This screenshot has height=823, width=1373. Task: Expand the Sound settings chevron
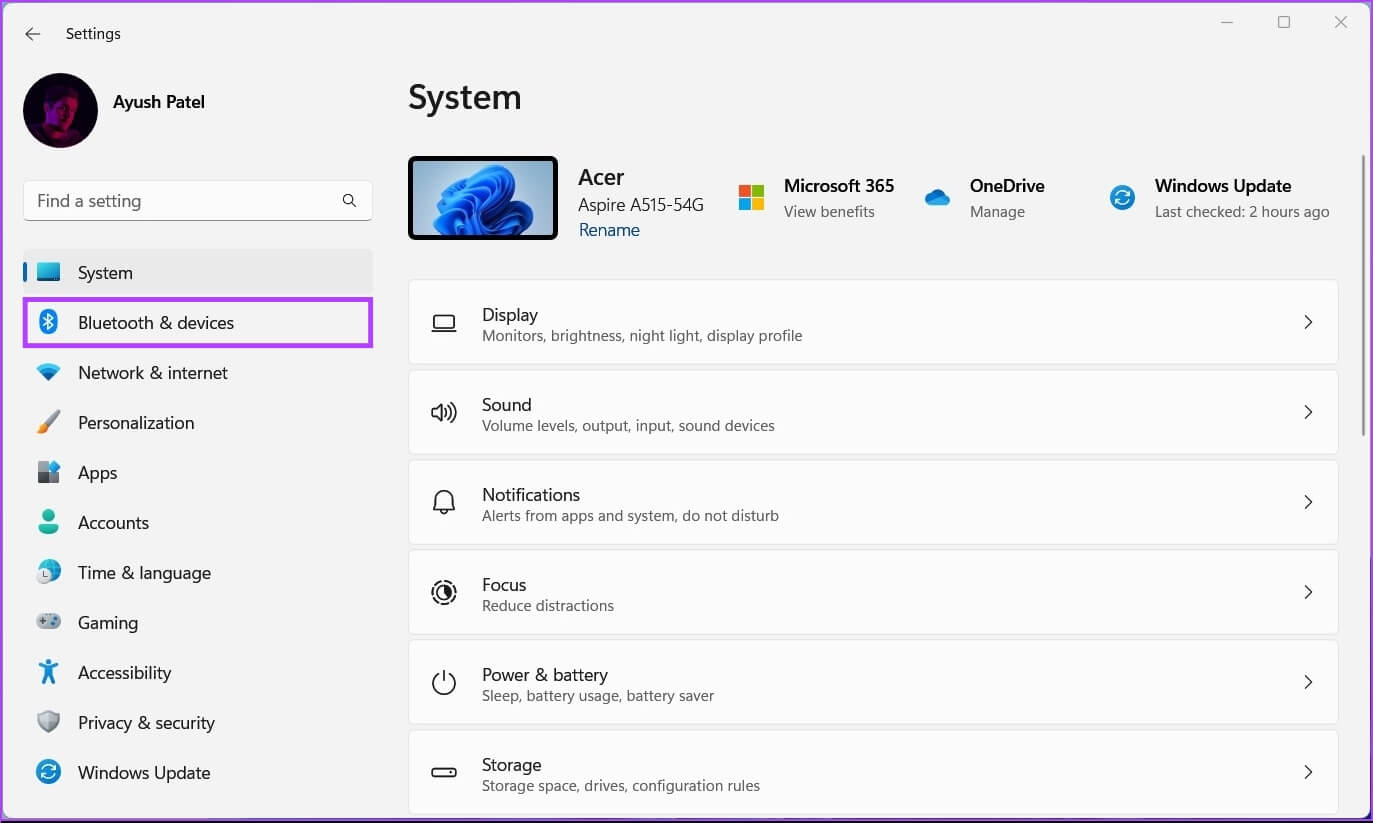(1307, 412)
